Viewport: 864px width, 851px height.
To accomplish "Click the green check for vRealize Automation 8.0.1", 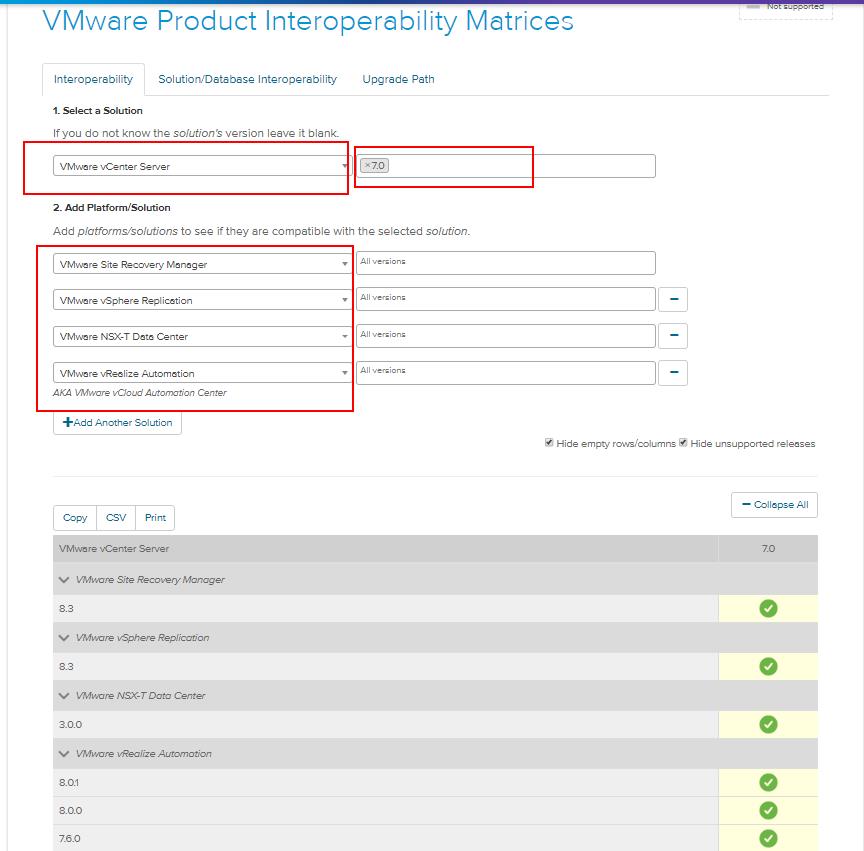I will coord(768,782).
